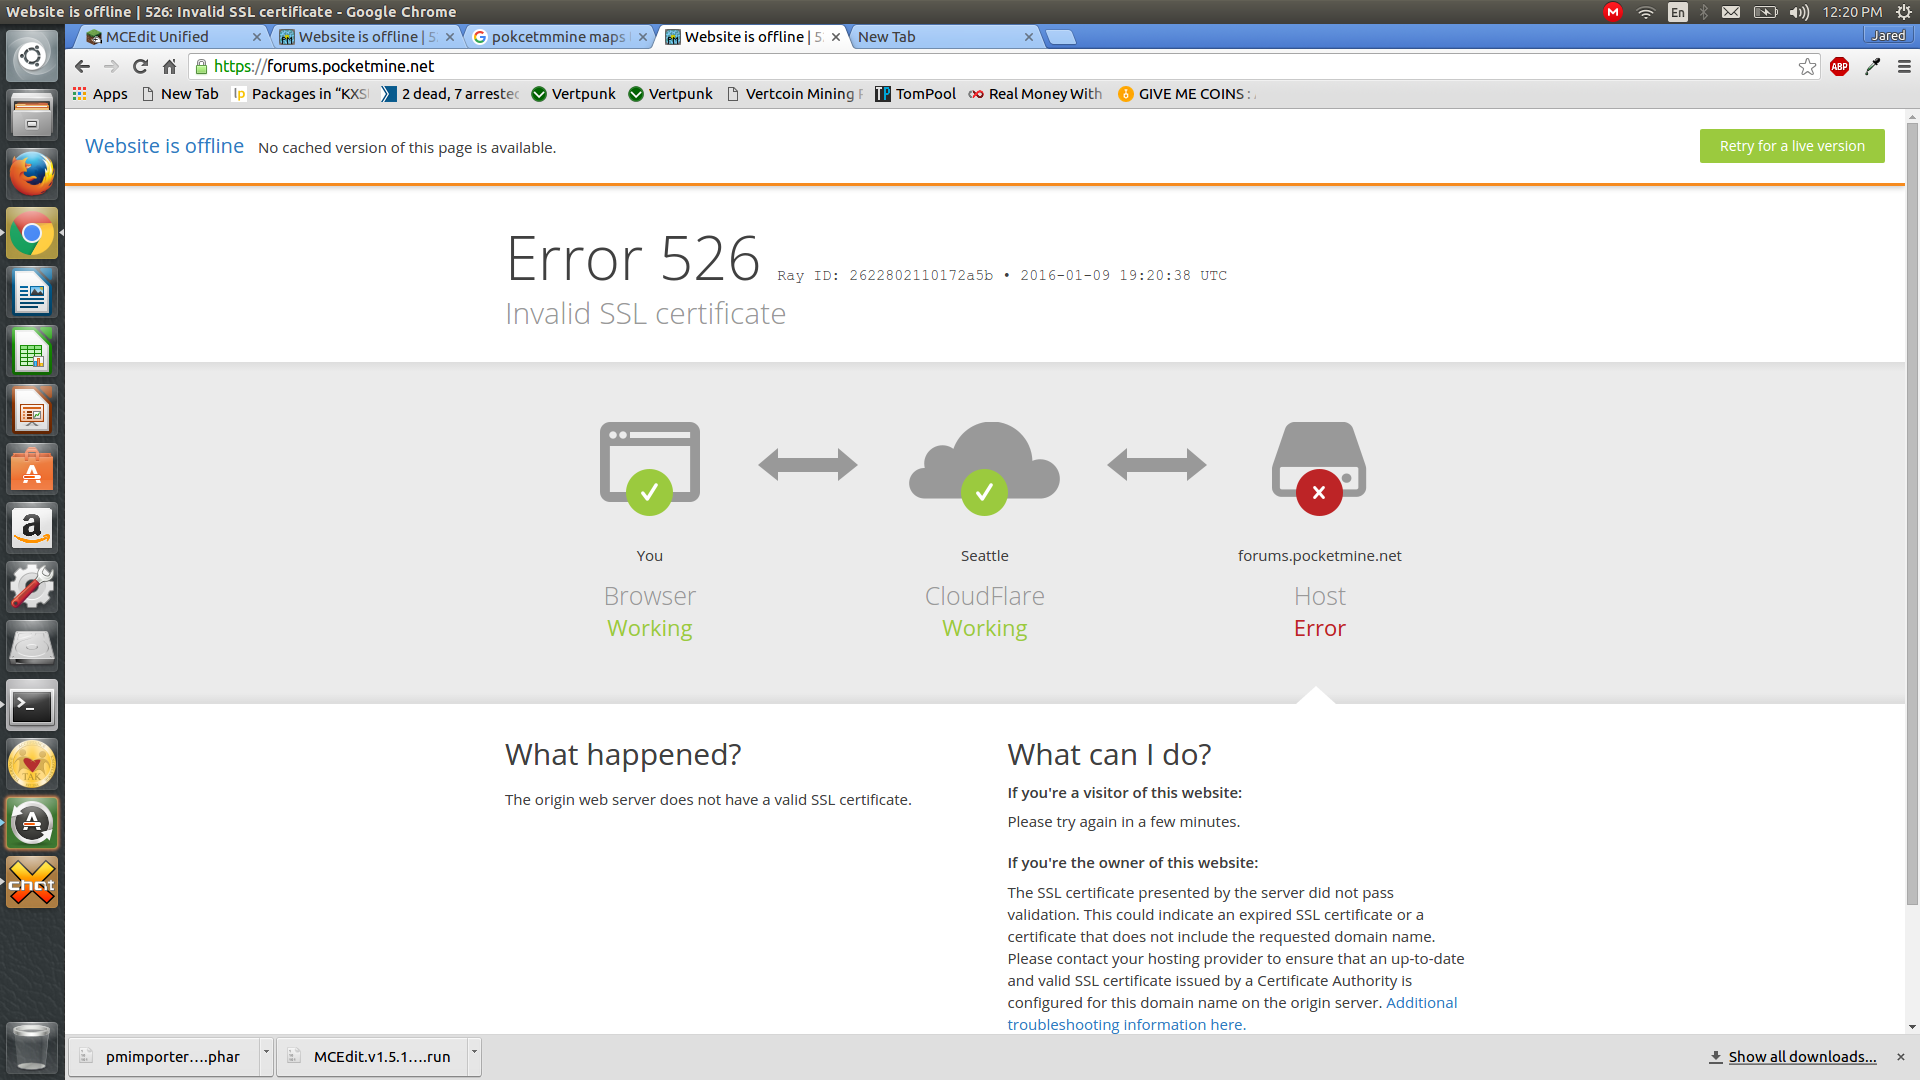Click Retry for a live version

(x=1792, y=146)
